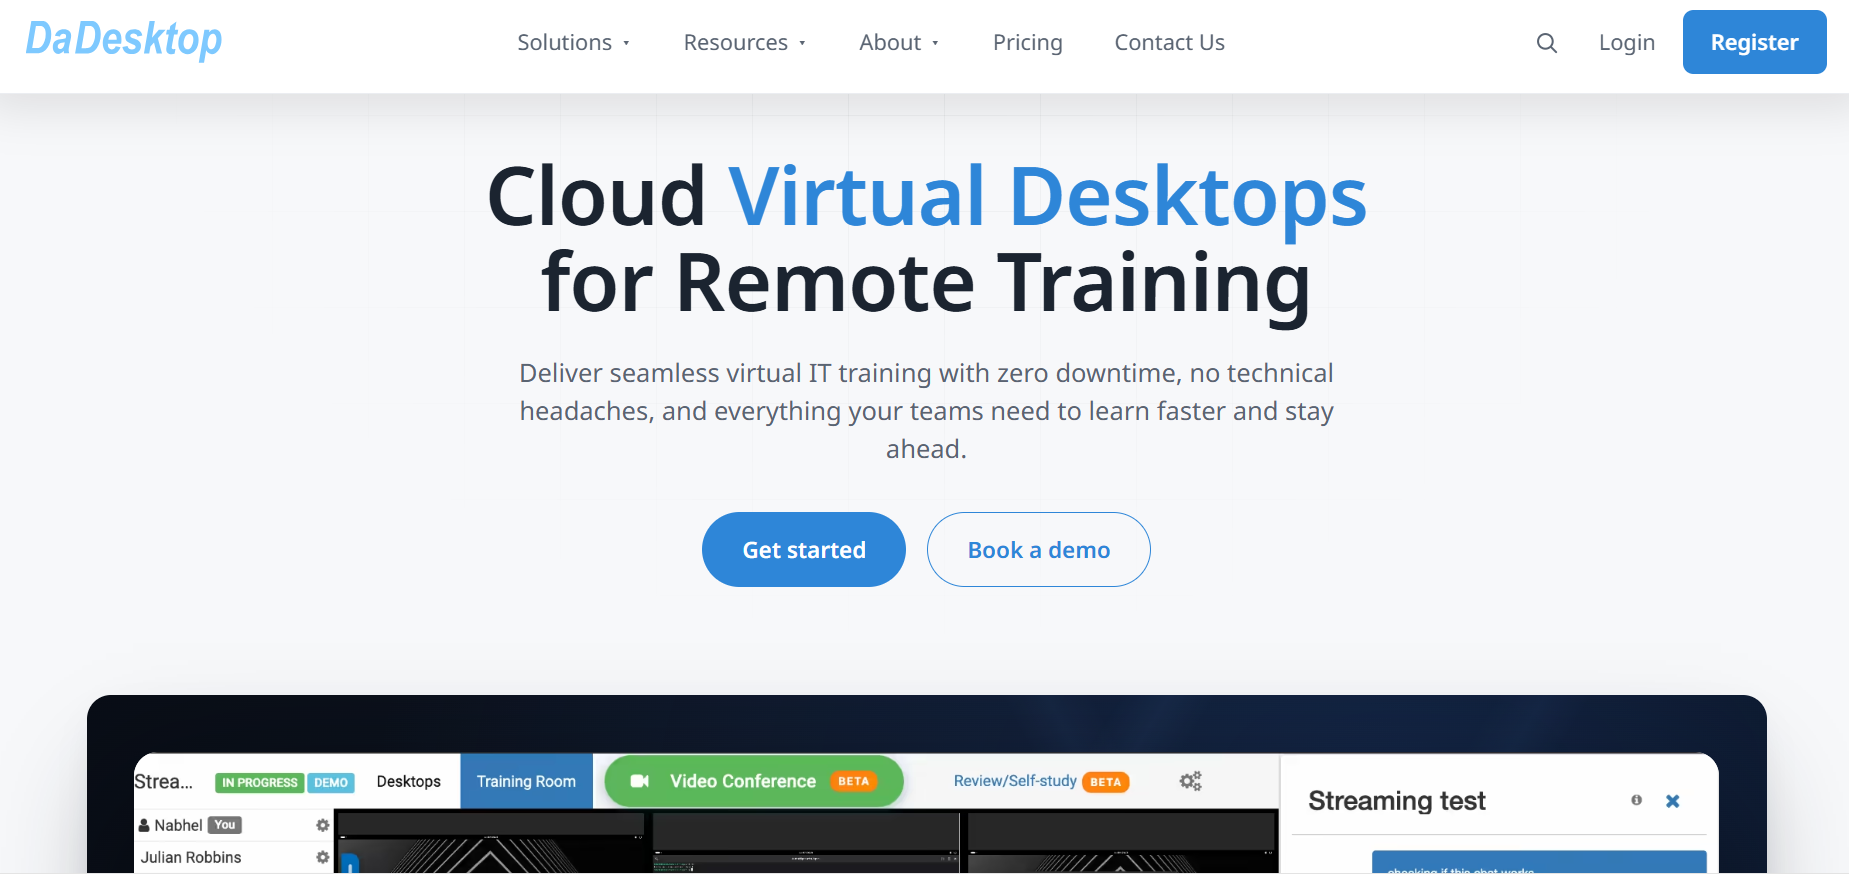1849x874 pixels.
Task: Open the Review/Self-study tab
Action: (x=1015, y=781)
